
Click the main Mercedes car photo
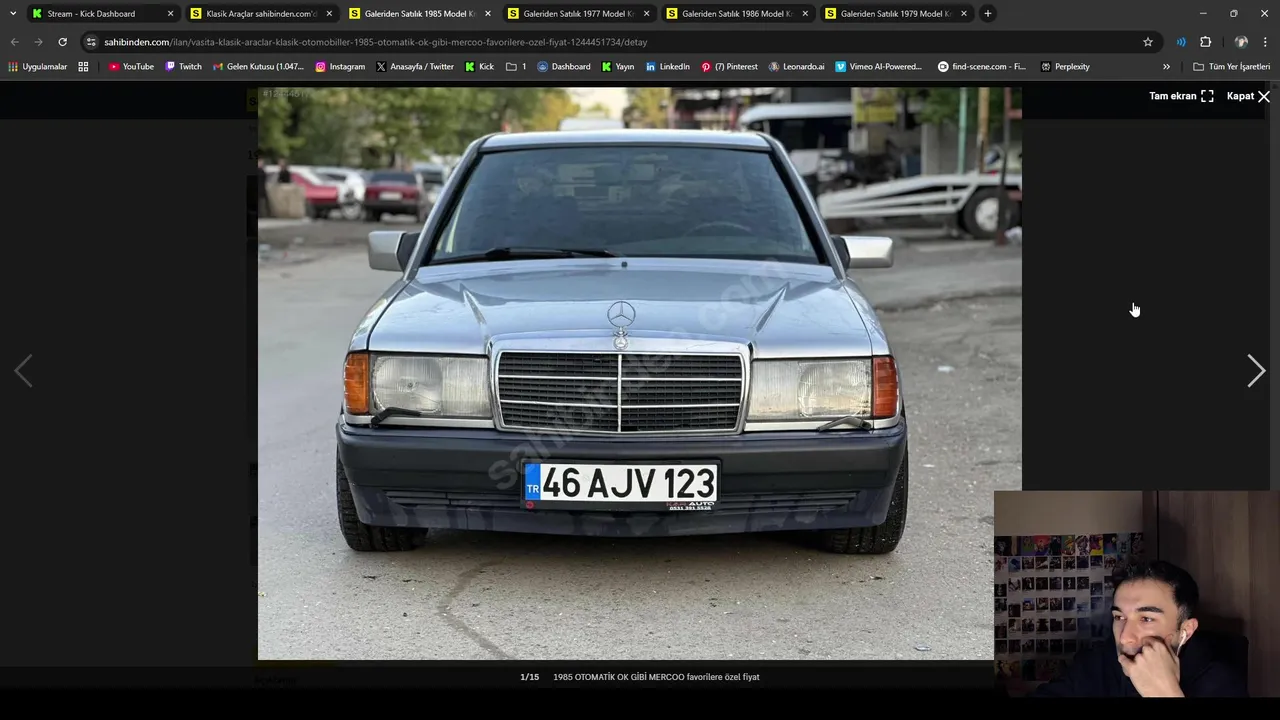(640, 373)
